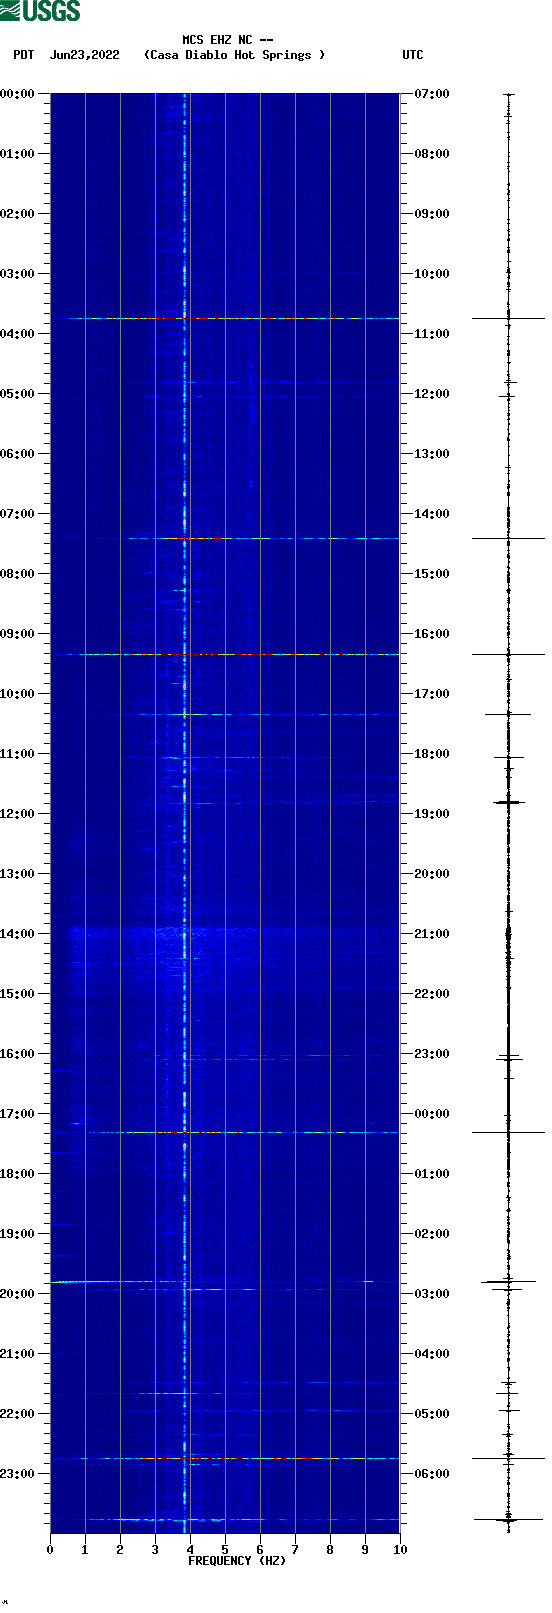This screenshot has width=552, height=1613.
Task: Click PDT time label '23:00'
Action: coord(18,1474)
